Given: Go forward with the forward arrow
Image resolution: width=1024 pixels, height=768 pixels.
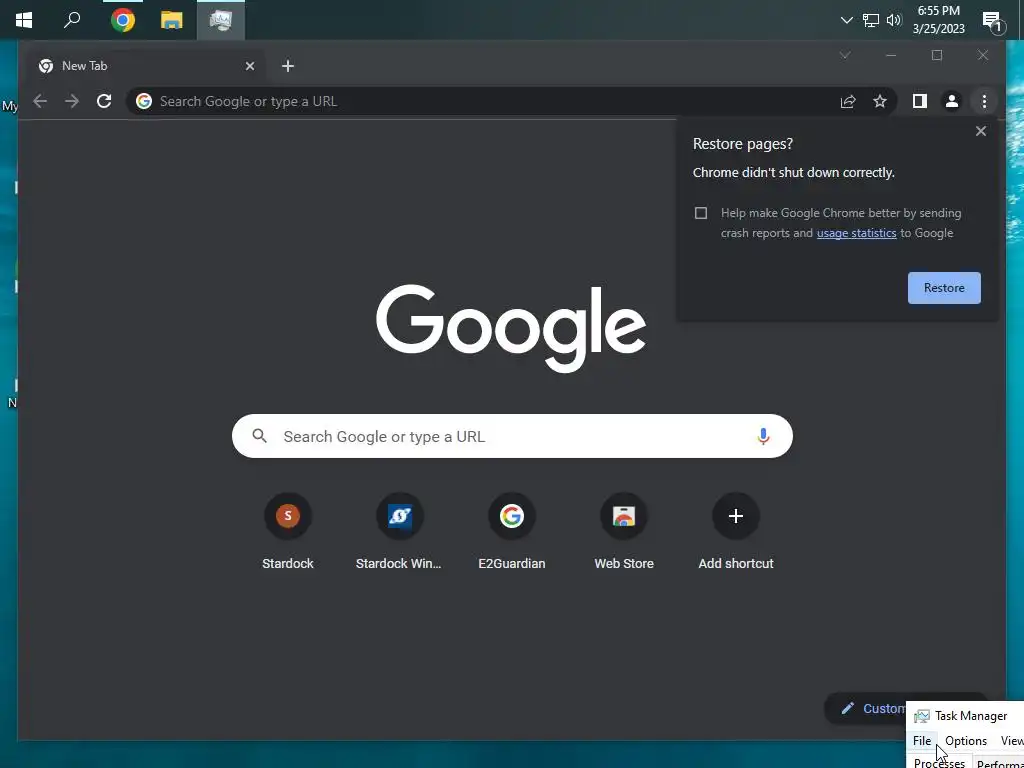Looking at the screenshot, I should [x=72, y=101].
